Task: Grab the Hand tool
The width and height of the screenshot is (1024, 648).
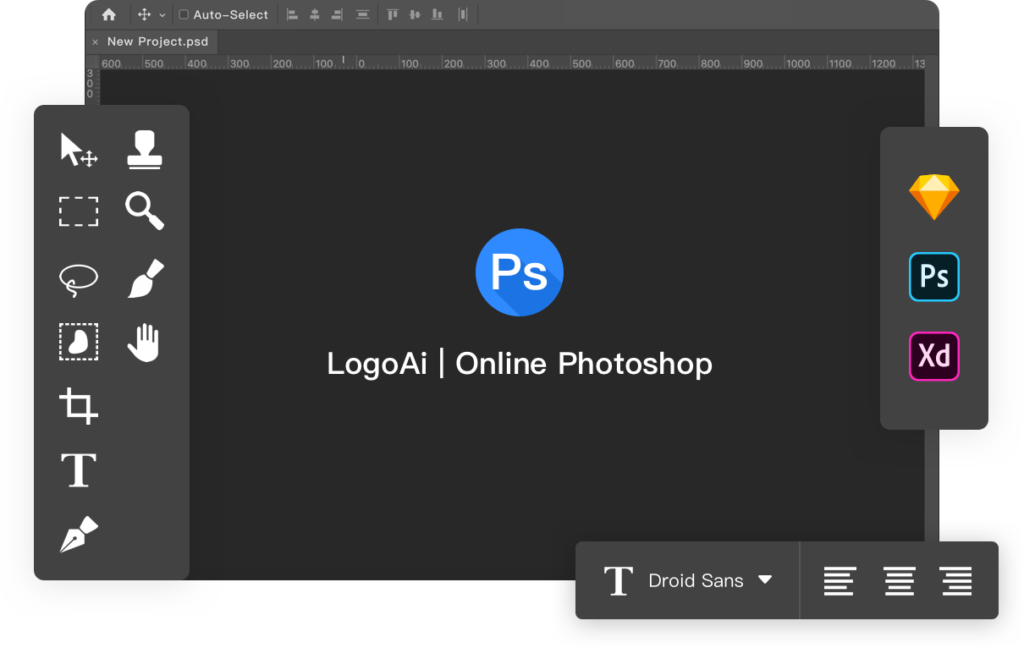Action: tap(143, 341)
